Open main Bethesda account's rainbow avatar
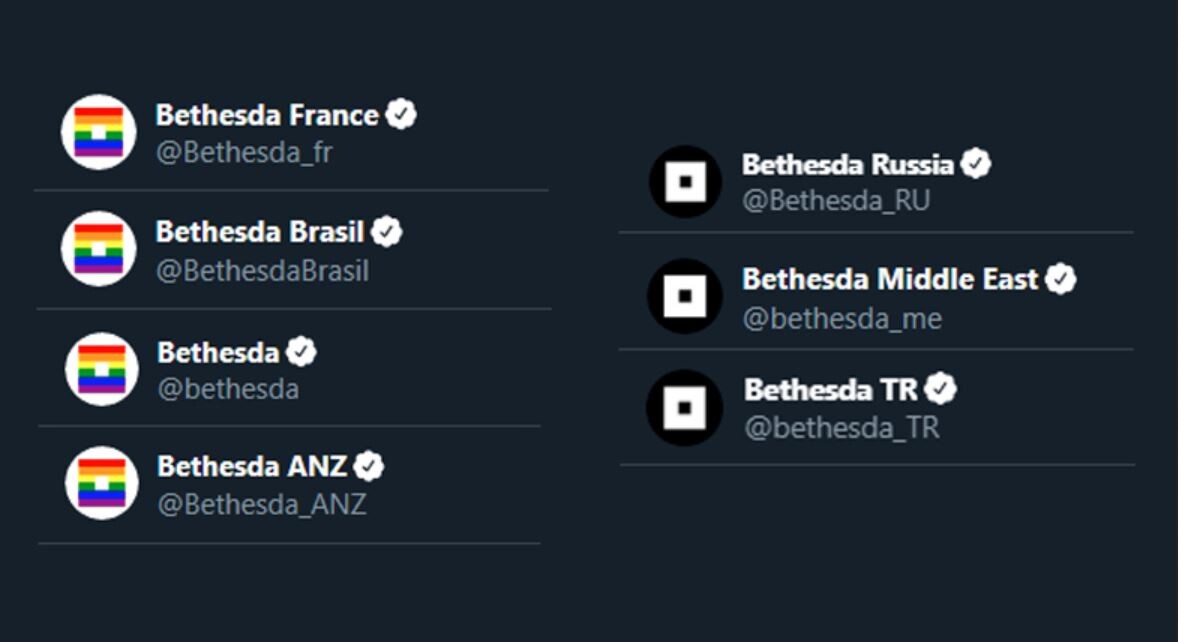Image resolution: width=1178 pixels, height=642 pixels. pyautogui.click(x=101, y=369)
